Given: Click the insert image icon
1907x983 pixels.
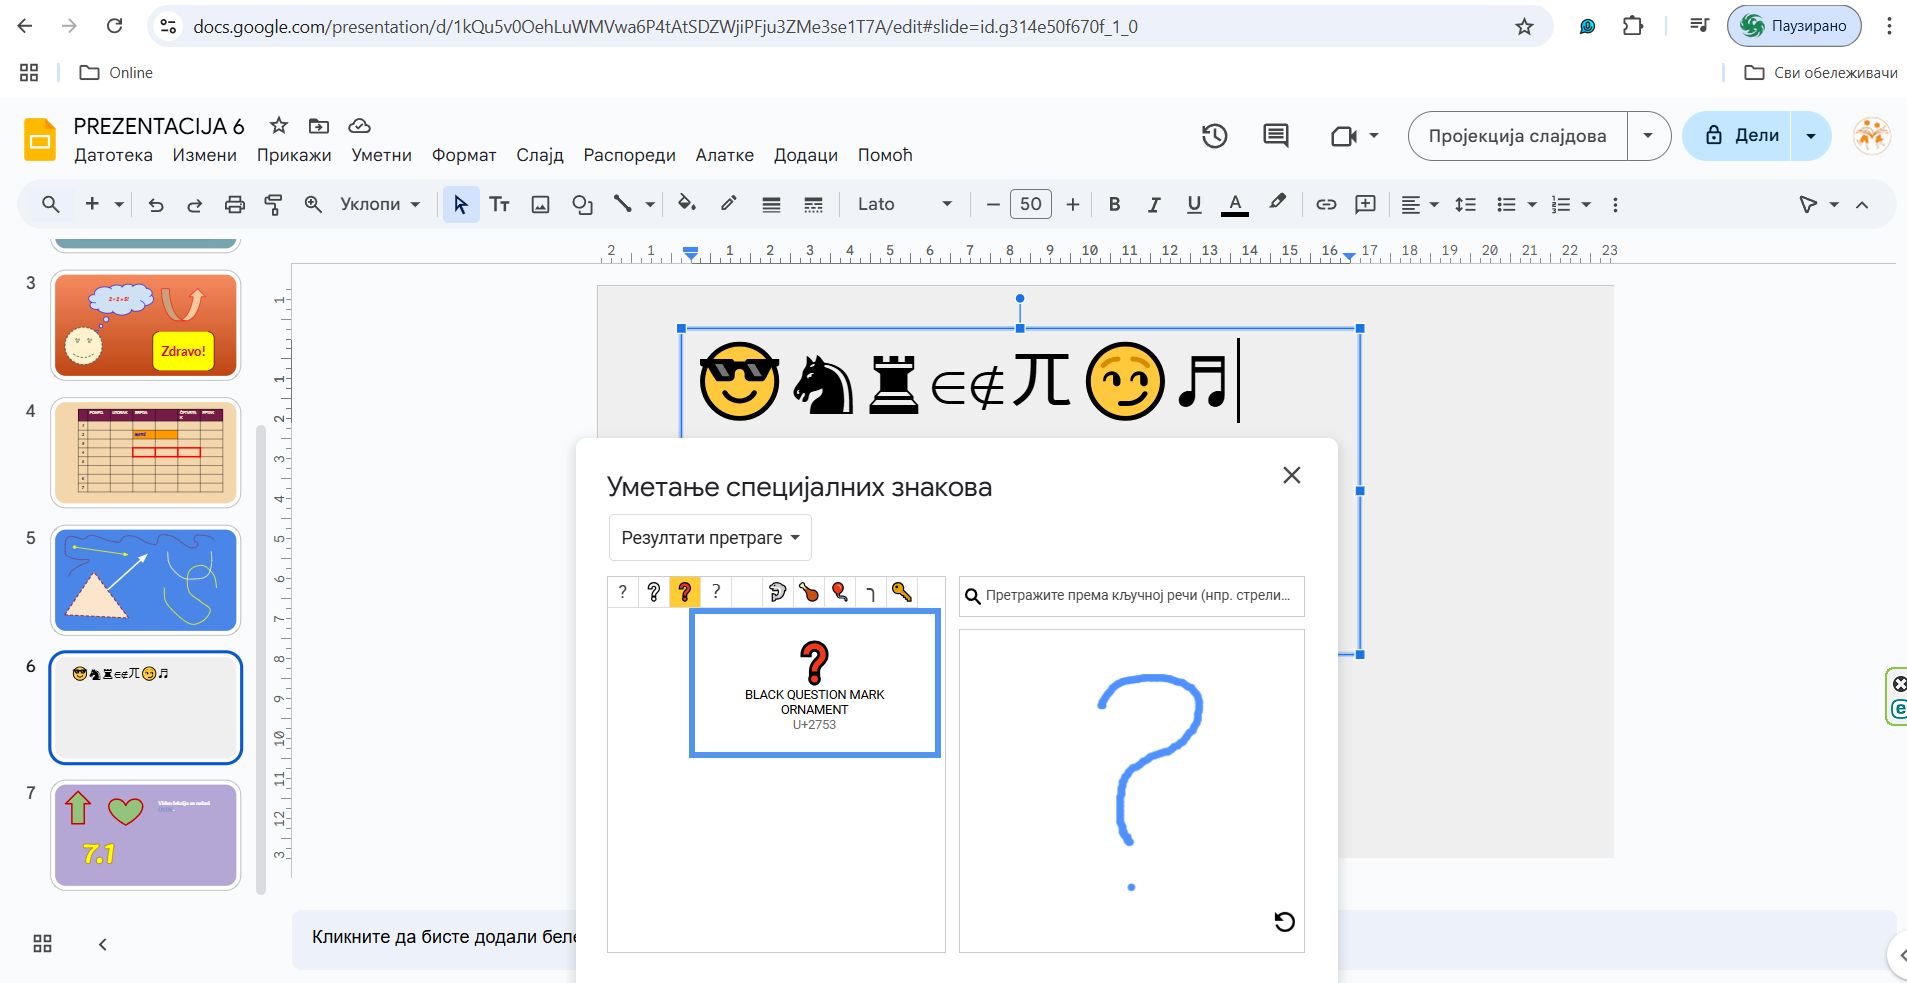Looking at the screenshot, I should (540, 205).
